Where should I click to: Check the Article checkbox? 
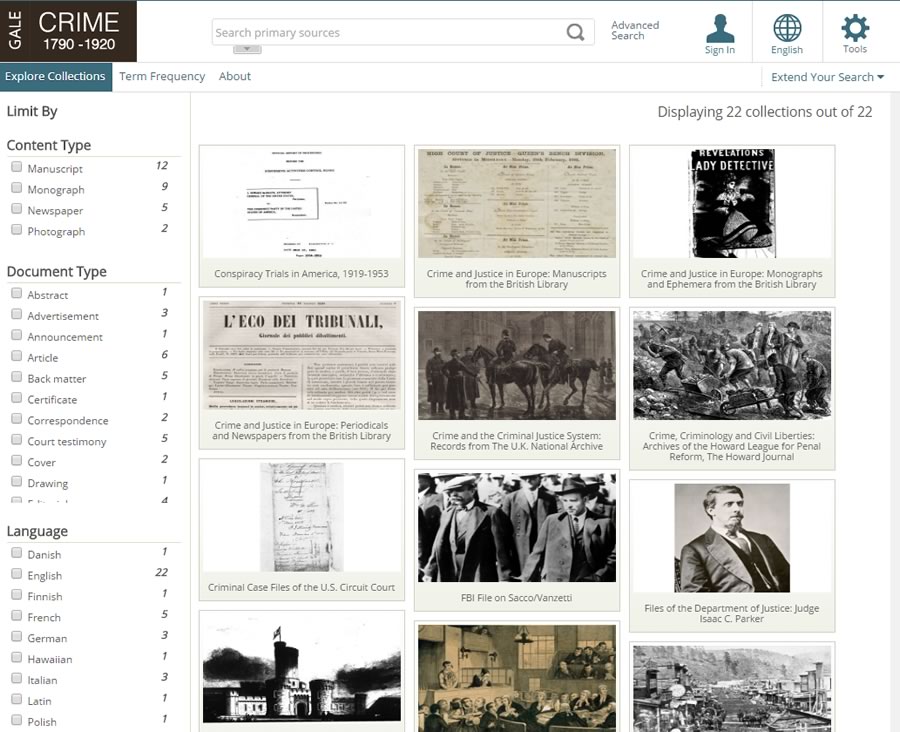point(17,356)
